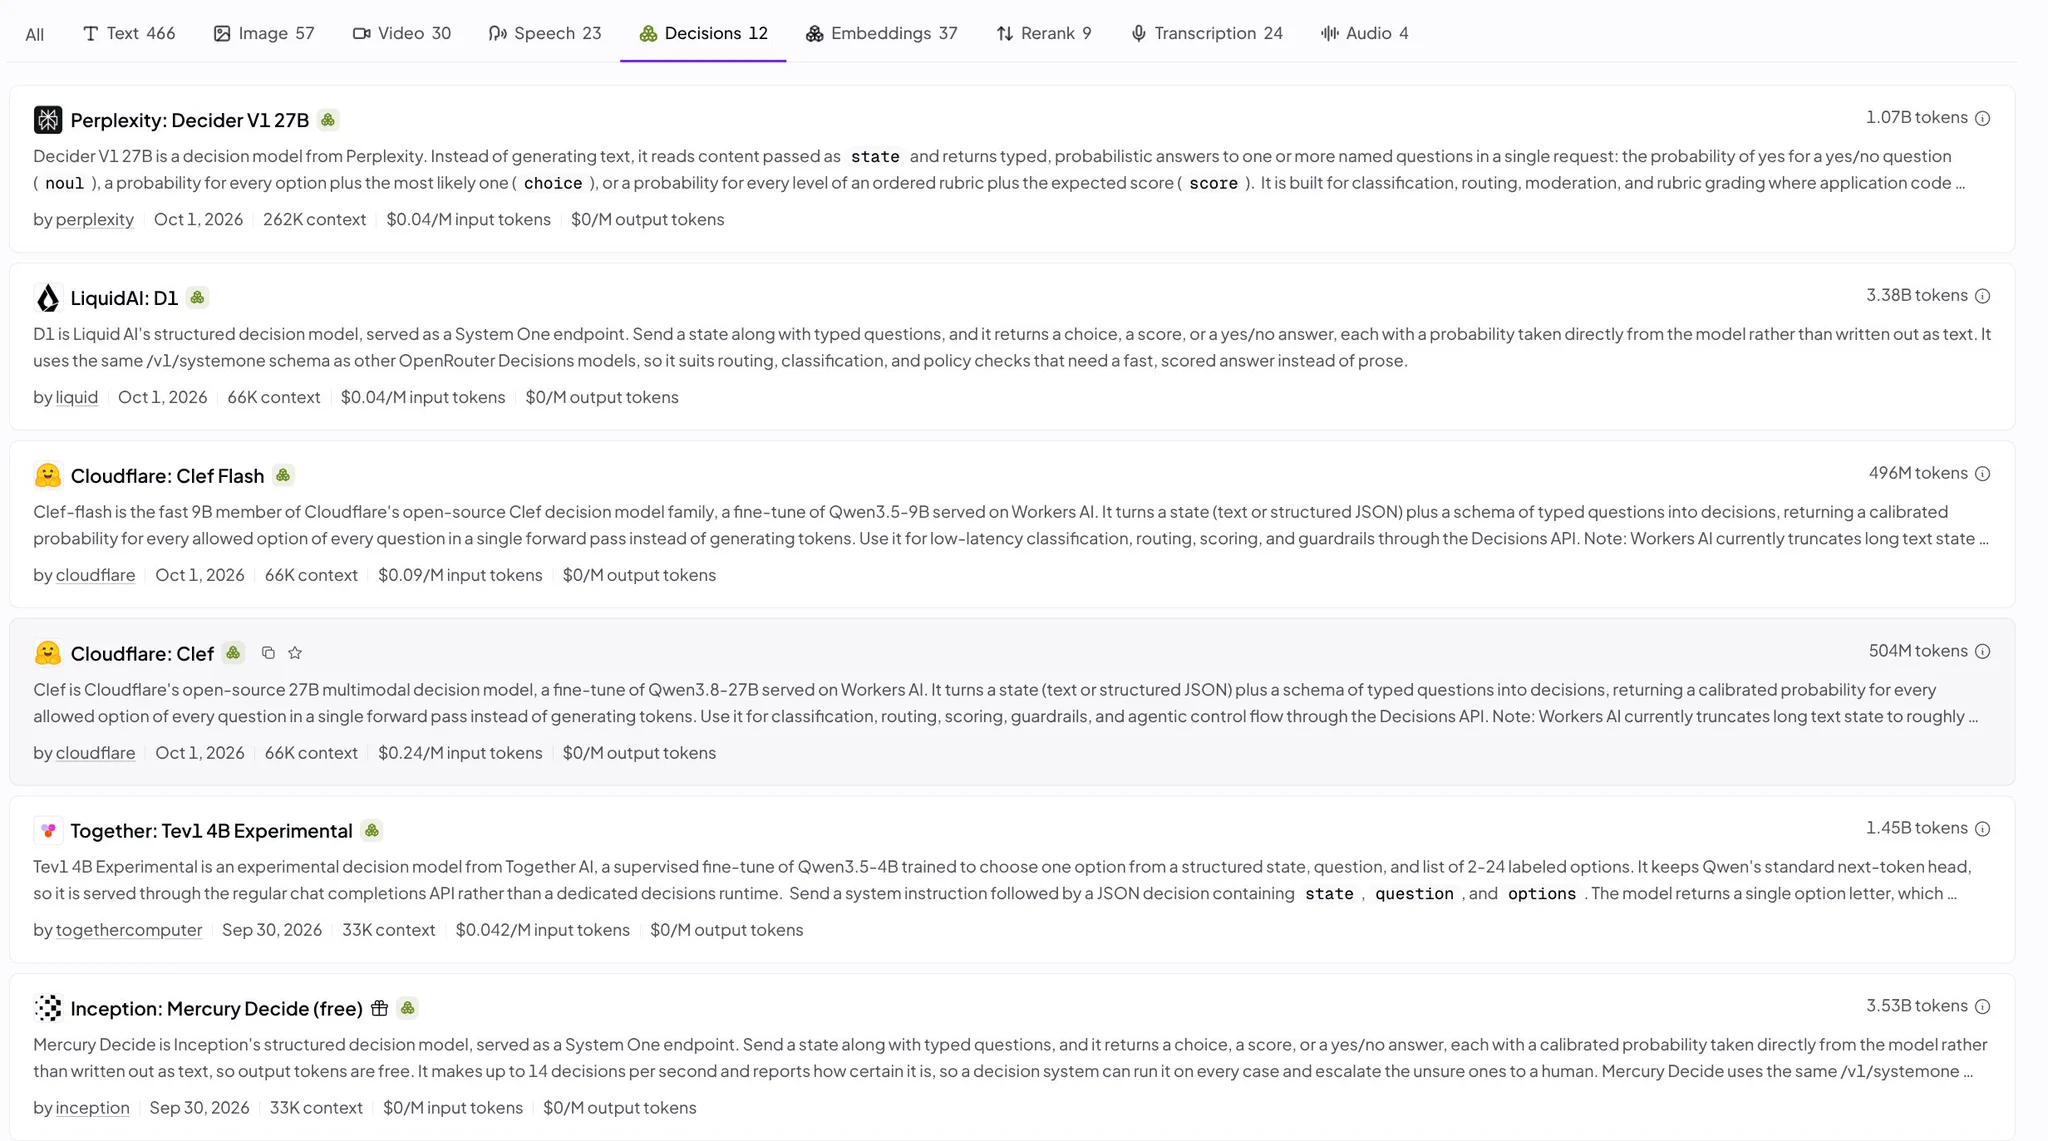Switch to the Image 57 tab
The height and width of the screenshot is (1141, 2048).
[x=264, y=34]
